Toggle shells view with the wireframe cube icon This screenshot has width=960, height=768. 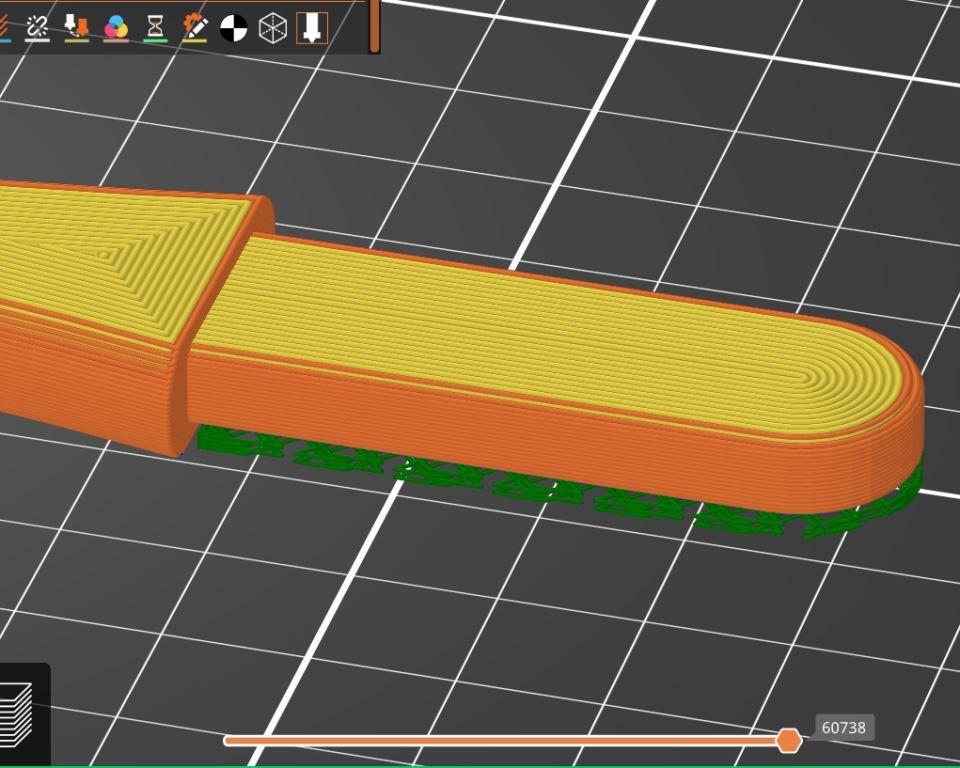tap(273, 28)
